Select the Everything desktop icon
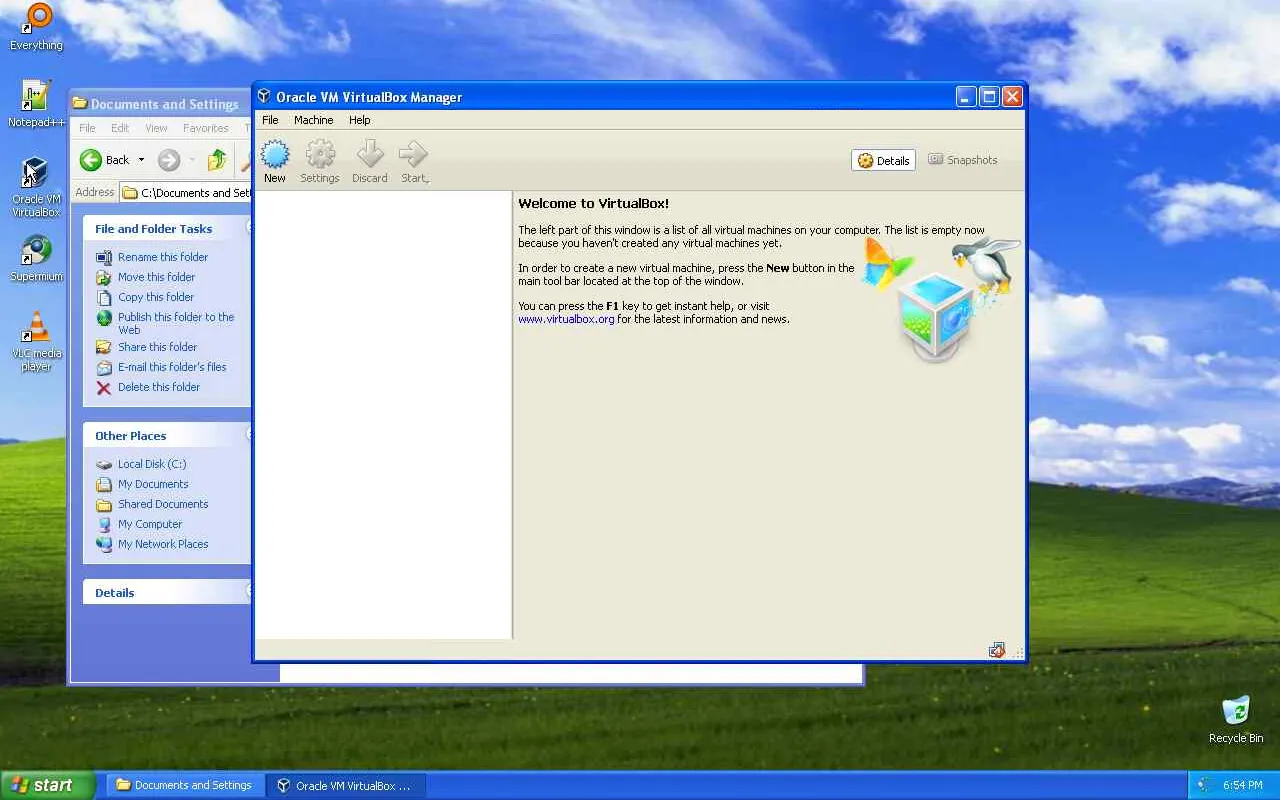Screen dimensions: 1280x800 [36, 27]
